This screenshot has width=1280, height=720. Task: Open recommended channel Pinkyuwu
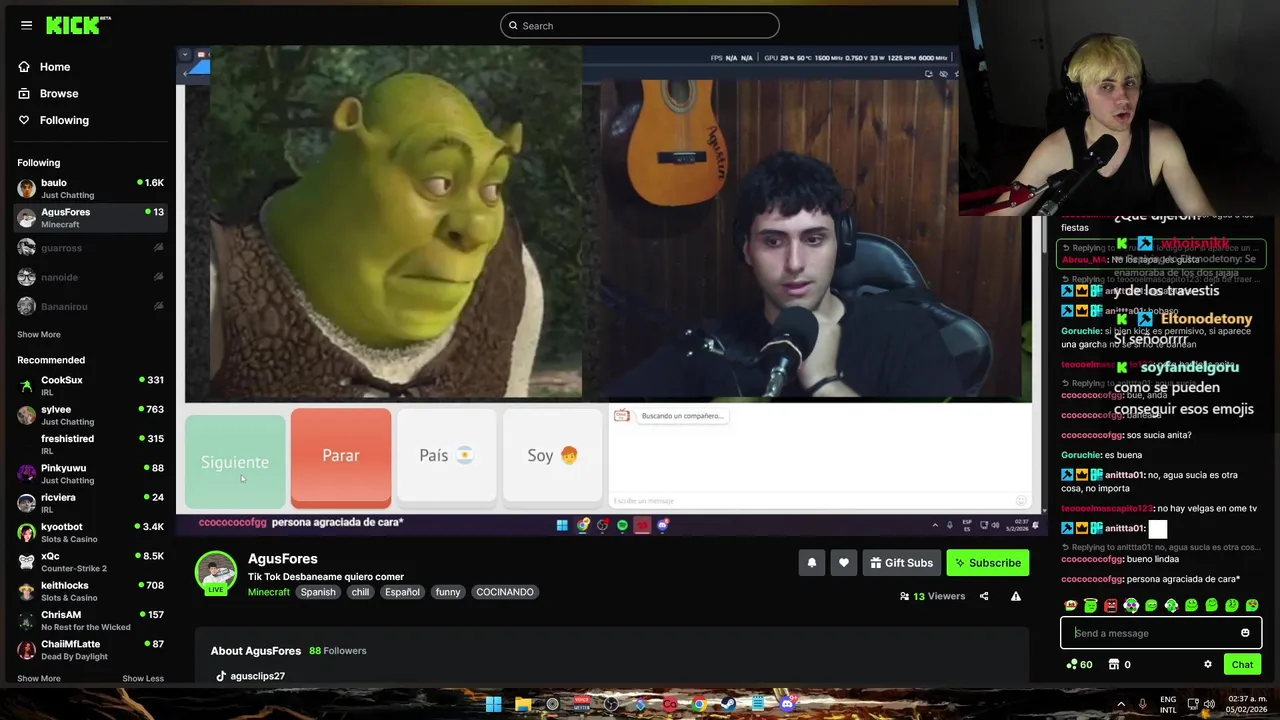coord(90,474)
